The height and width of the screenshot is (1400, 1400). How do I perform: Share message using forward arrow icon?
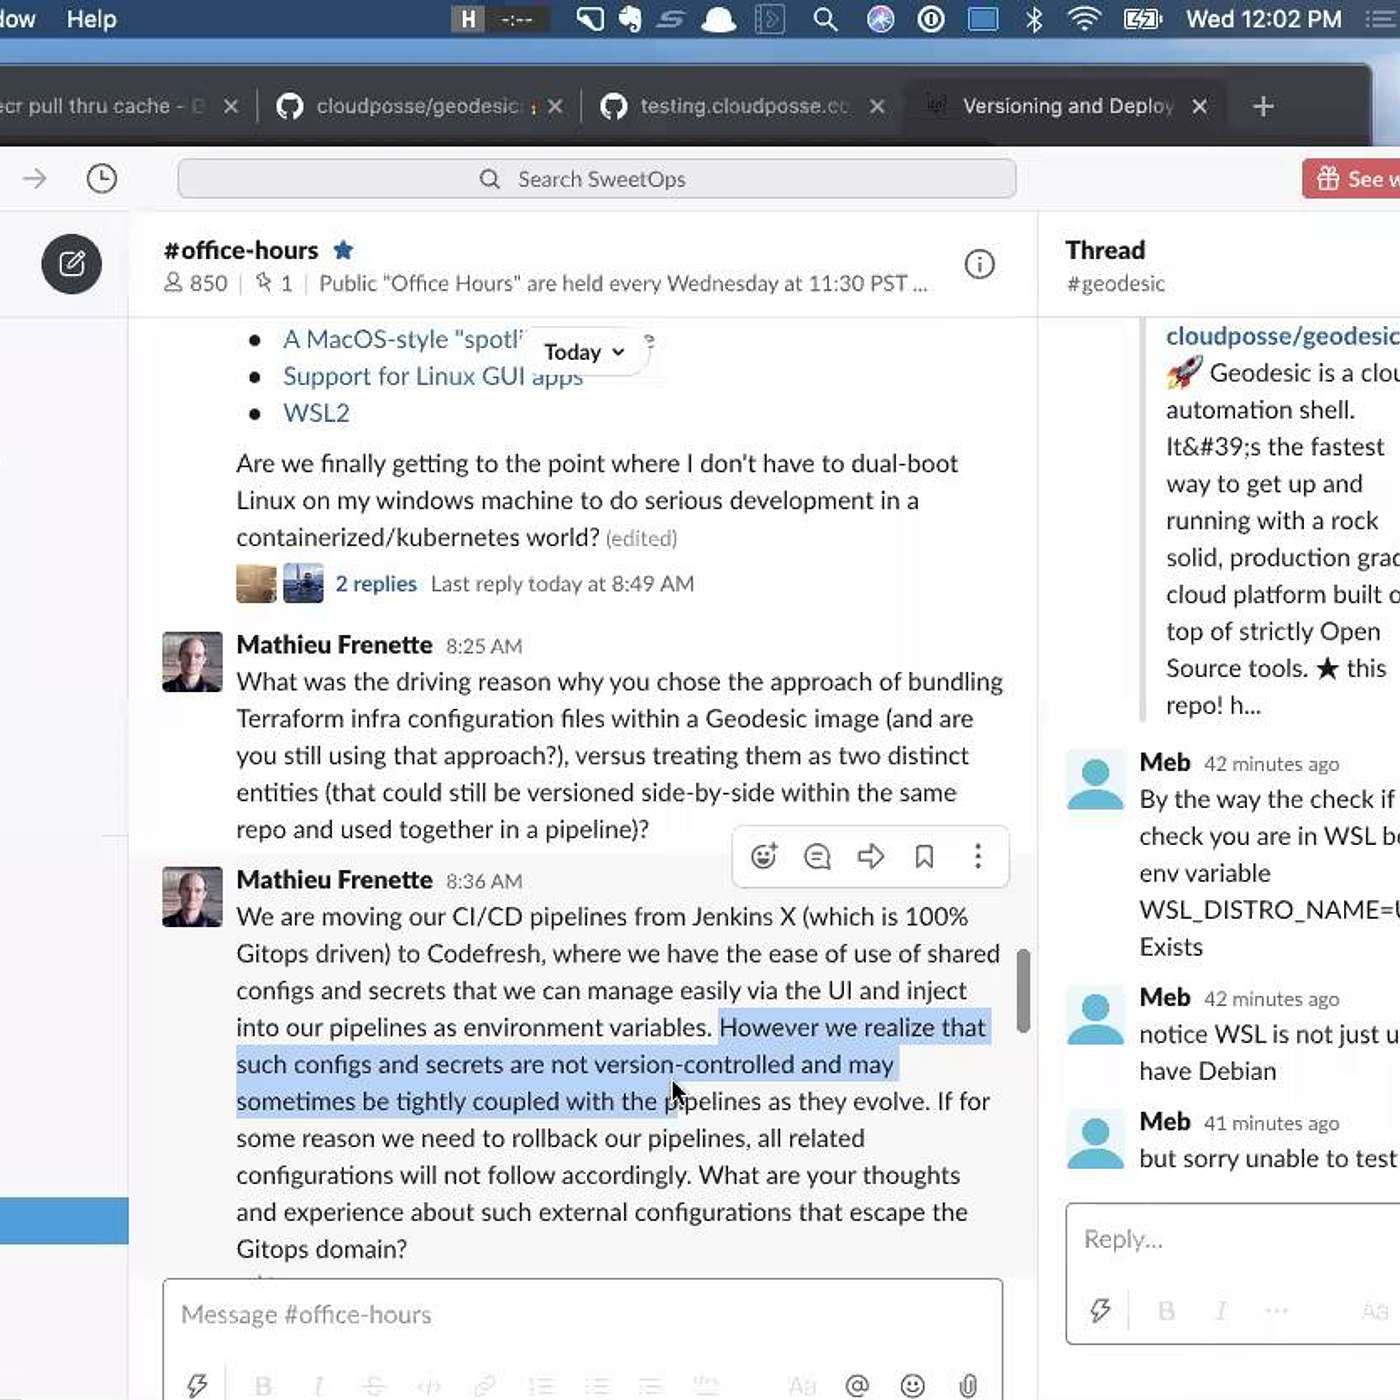871,856
